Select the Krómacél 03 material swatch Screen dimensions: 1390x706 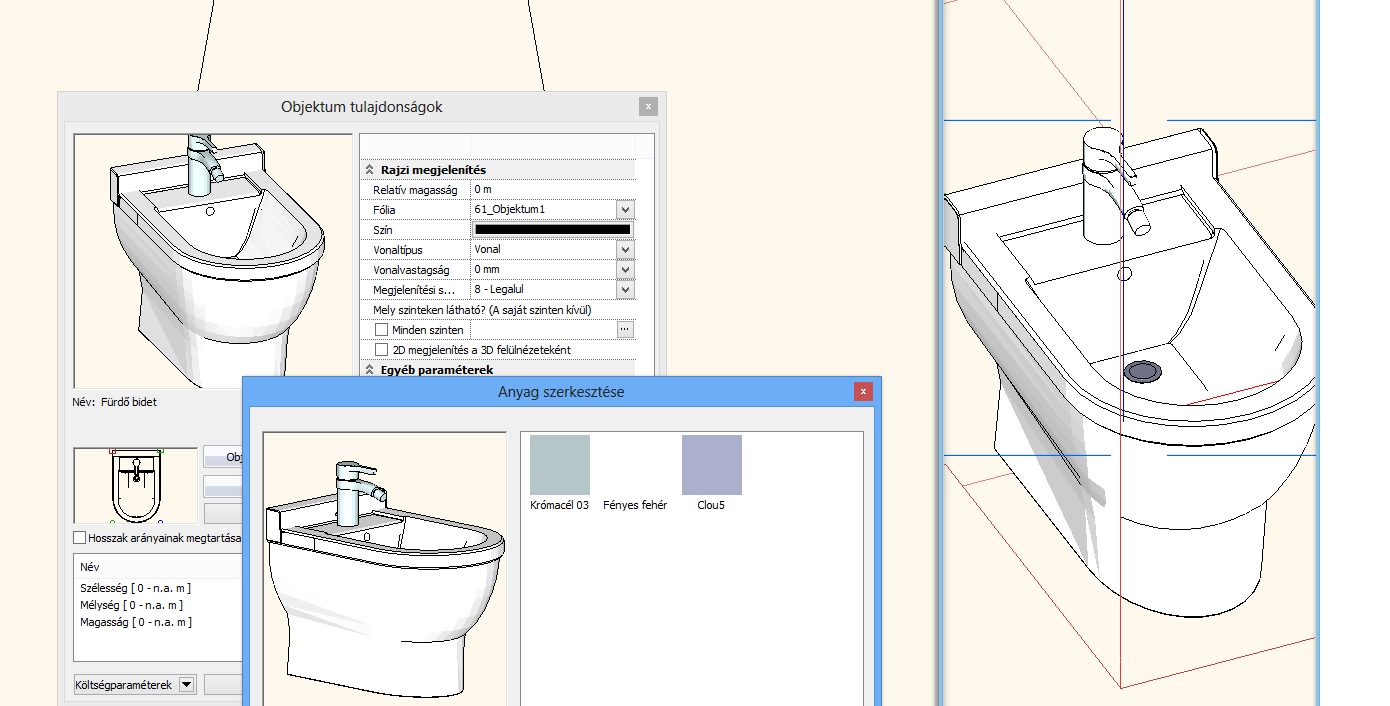(x=559, y=465)
